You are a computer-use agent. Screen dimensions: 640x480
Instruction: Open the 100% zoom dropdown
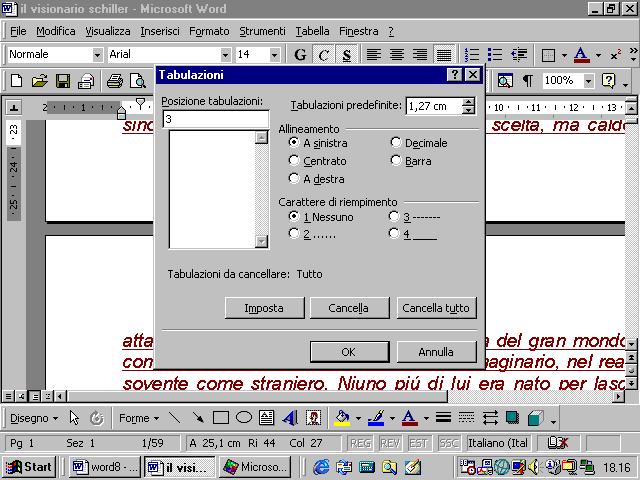(x=588, y=81)
